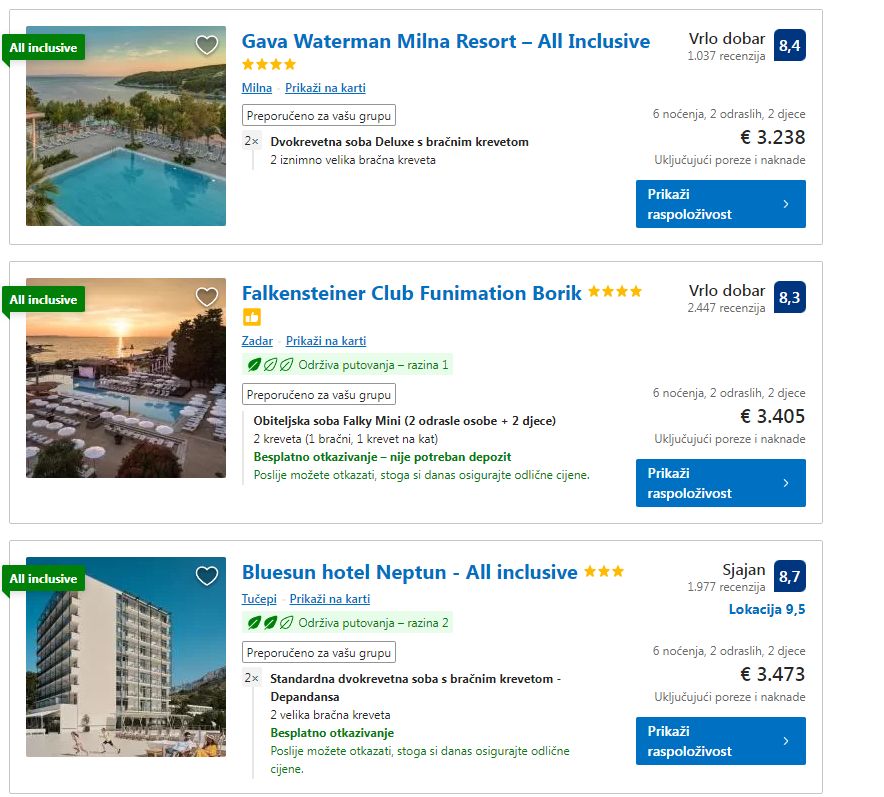
Task: Favorite the Bluesun hotel Neptun listing
Action: (207, 576)
